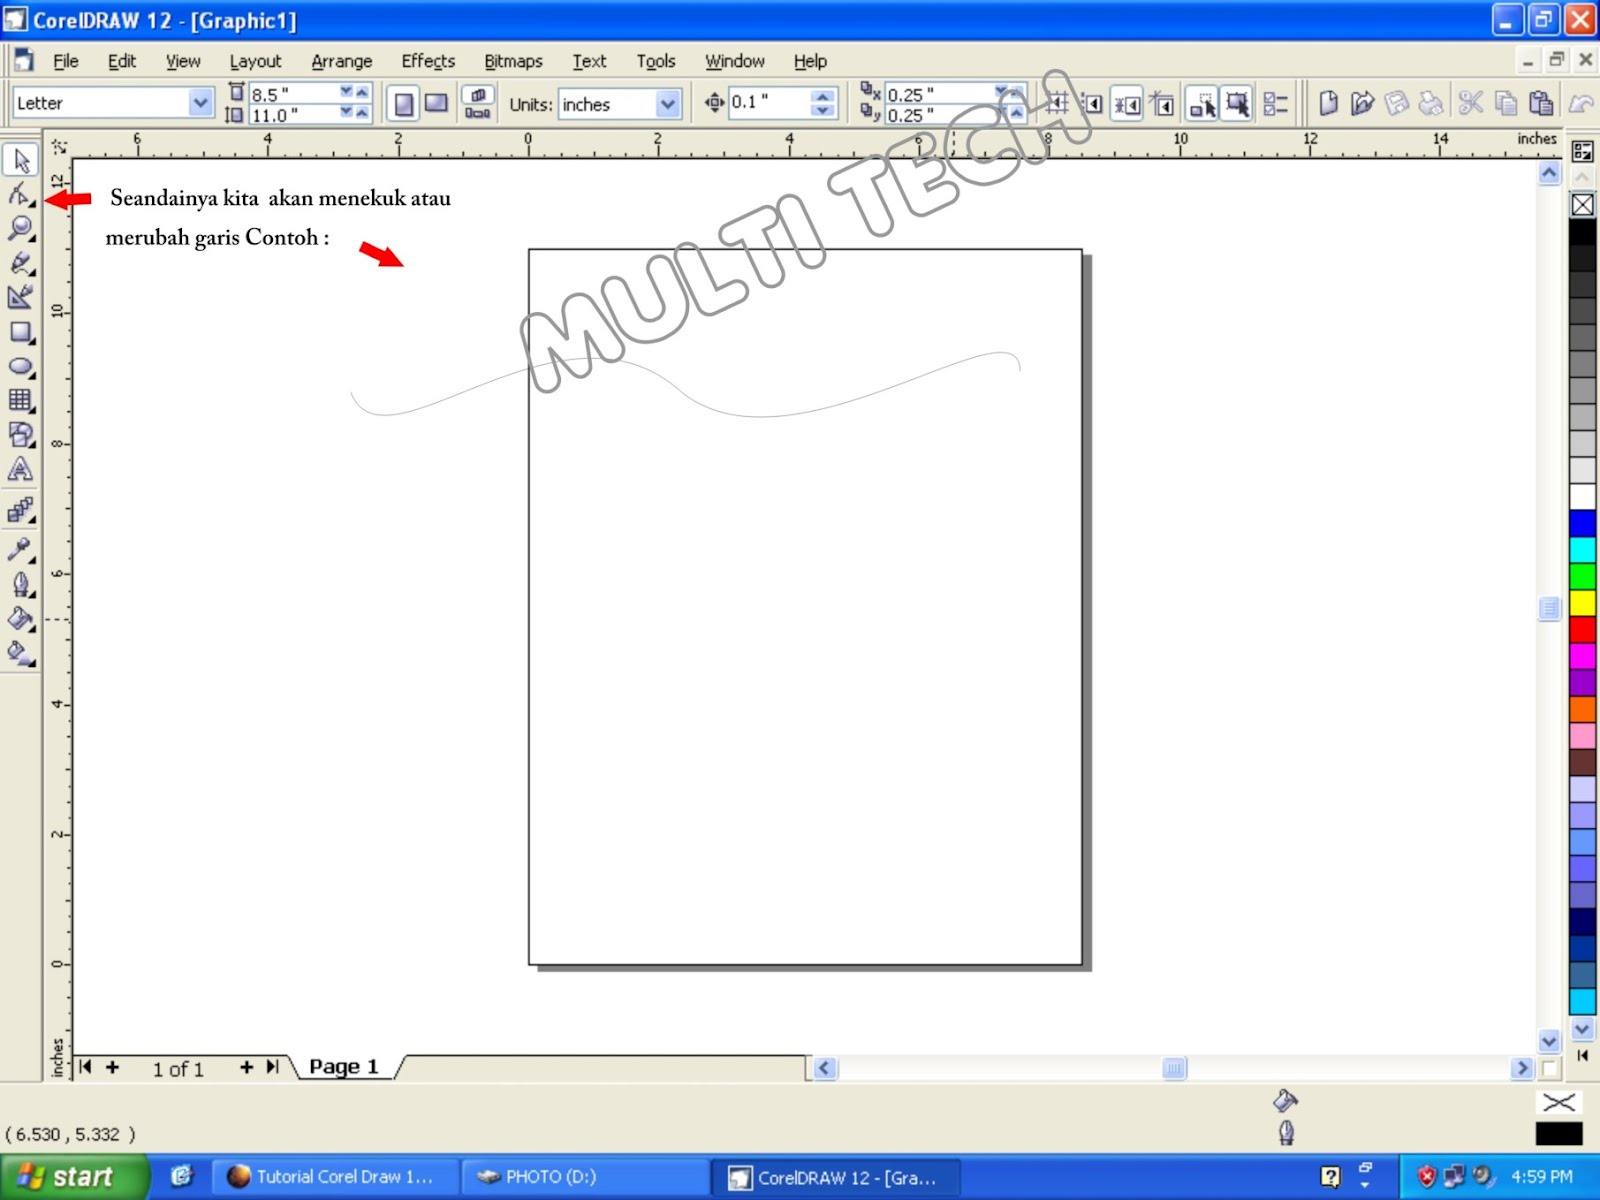Increase nudge offset 0.1" spinner
This screenshot has height=1200, width=1600.
[822, 96]
